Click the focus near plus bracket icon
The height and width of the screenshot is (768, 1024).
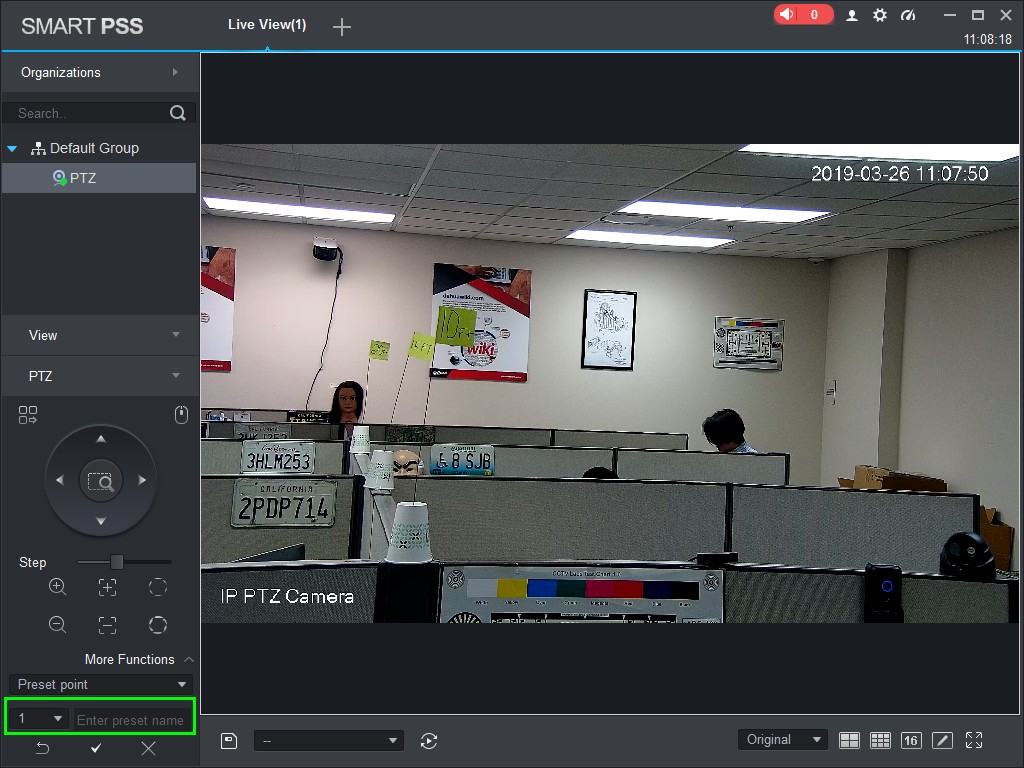point(108,586)
